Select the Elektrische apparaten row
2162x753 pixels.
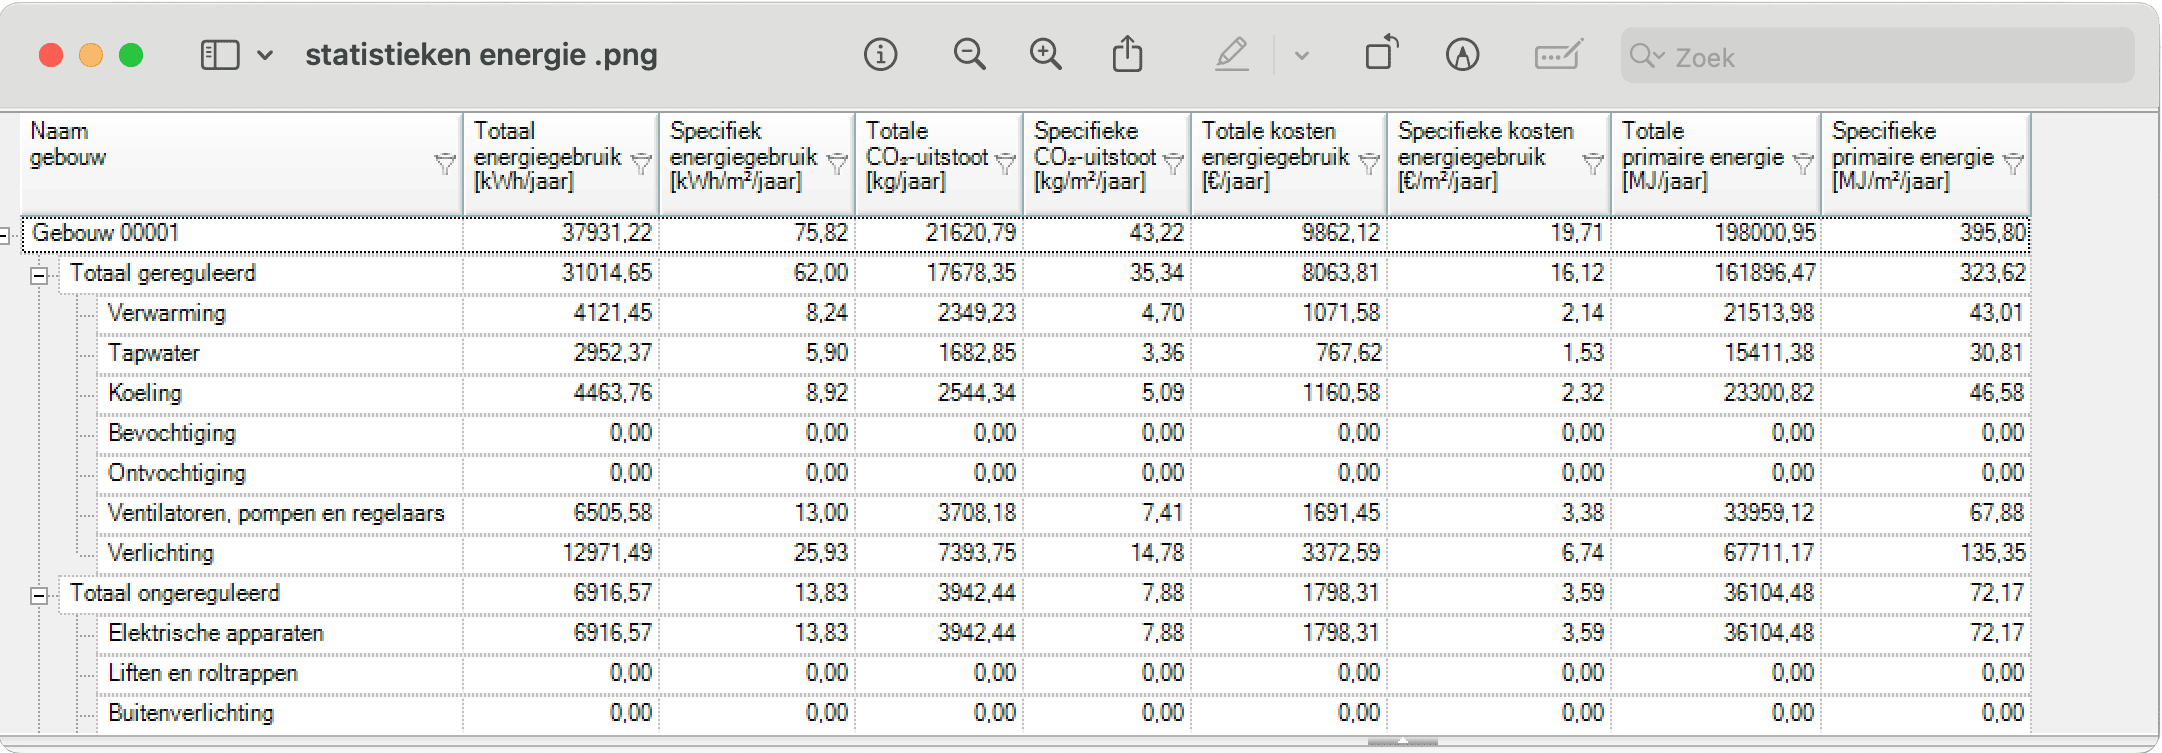click(x=1064, y=633)
